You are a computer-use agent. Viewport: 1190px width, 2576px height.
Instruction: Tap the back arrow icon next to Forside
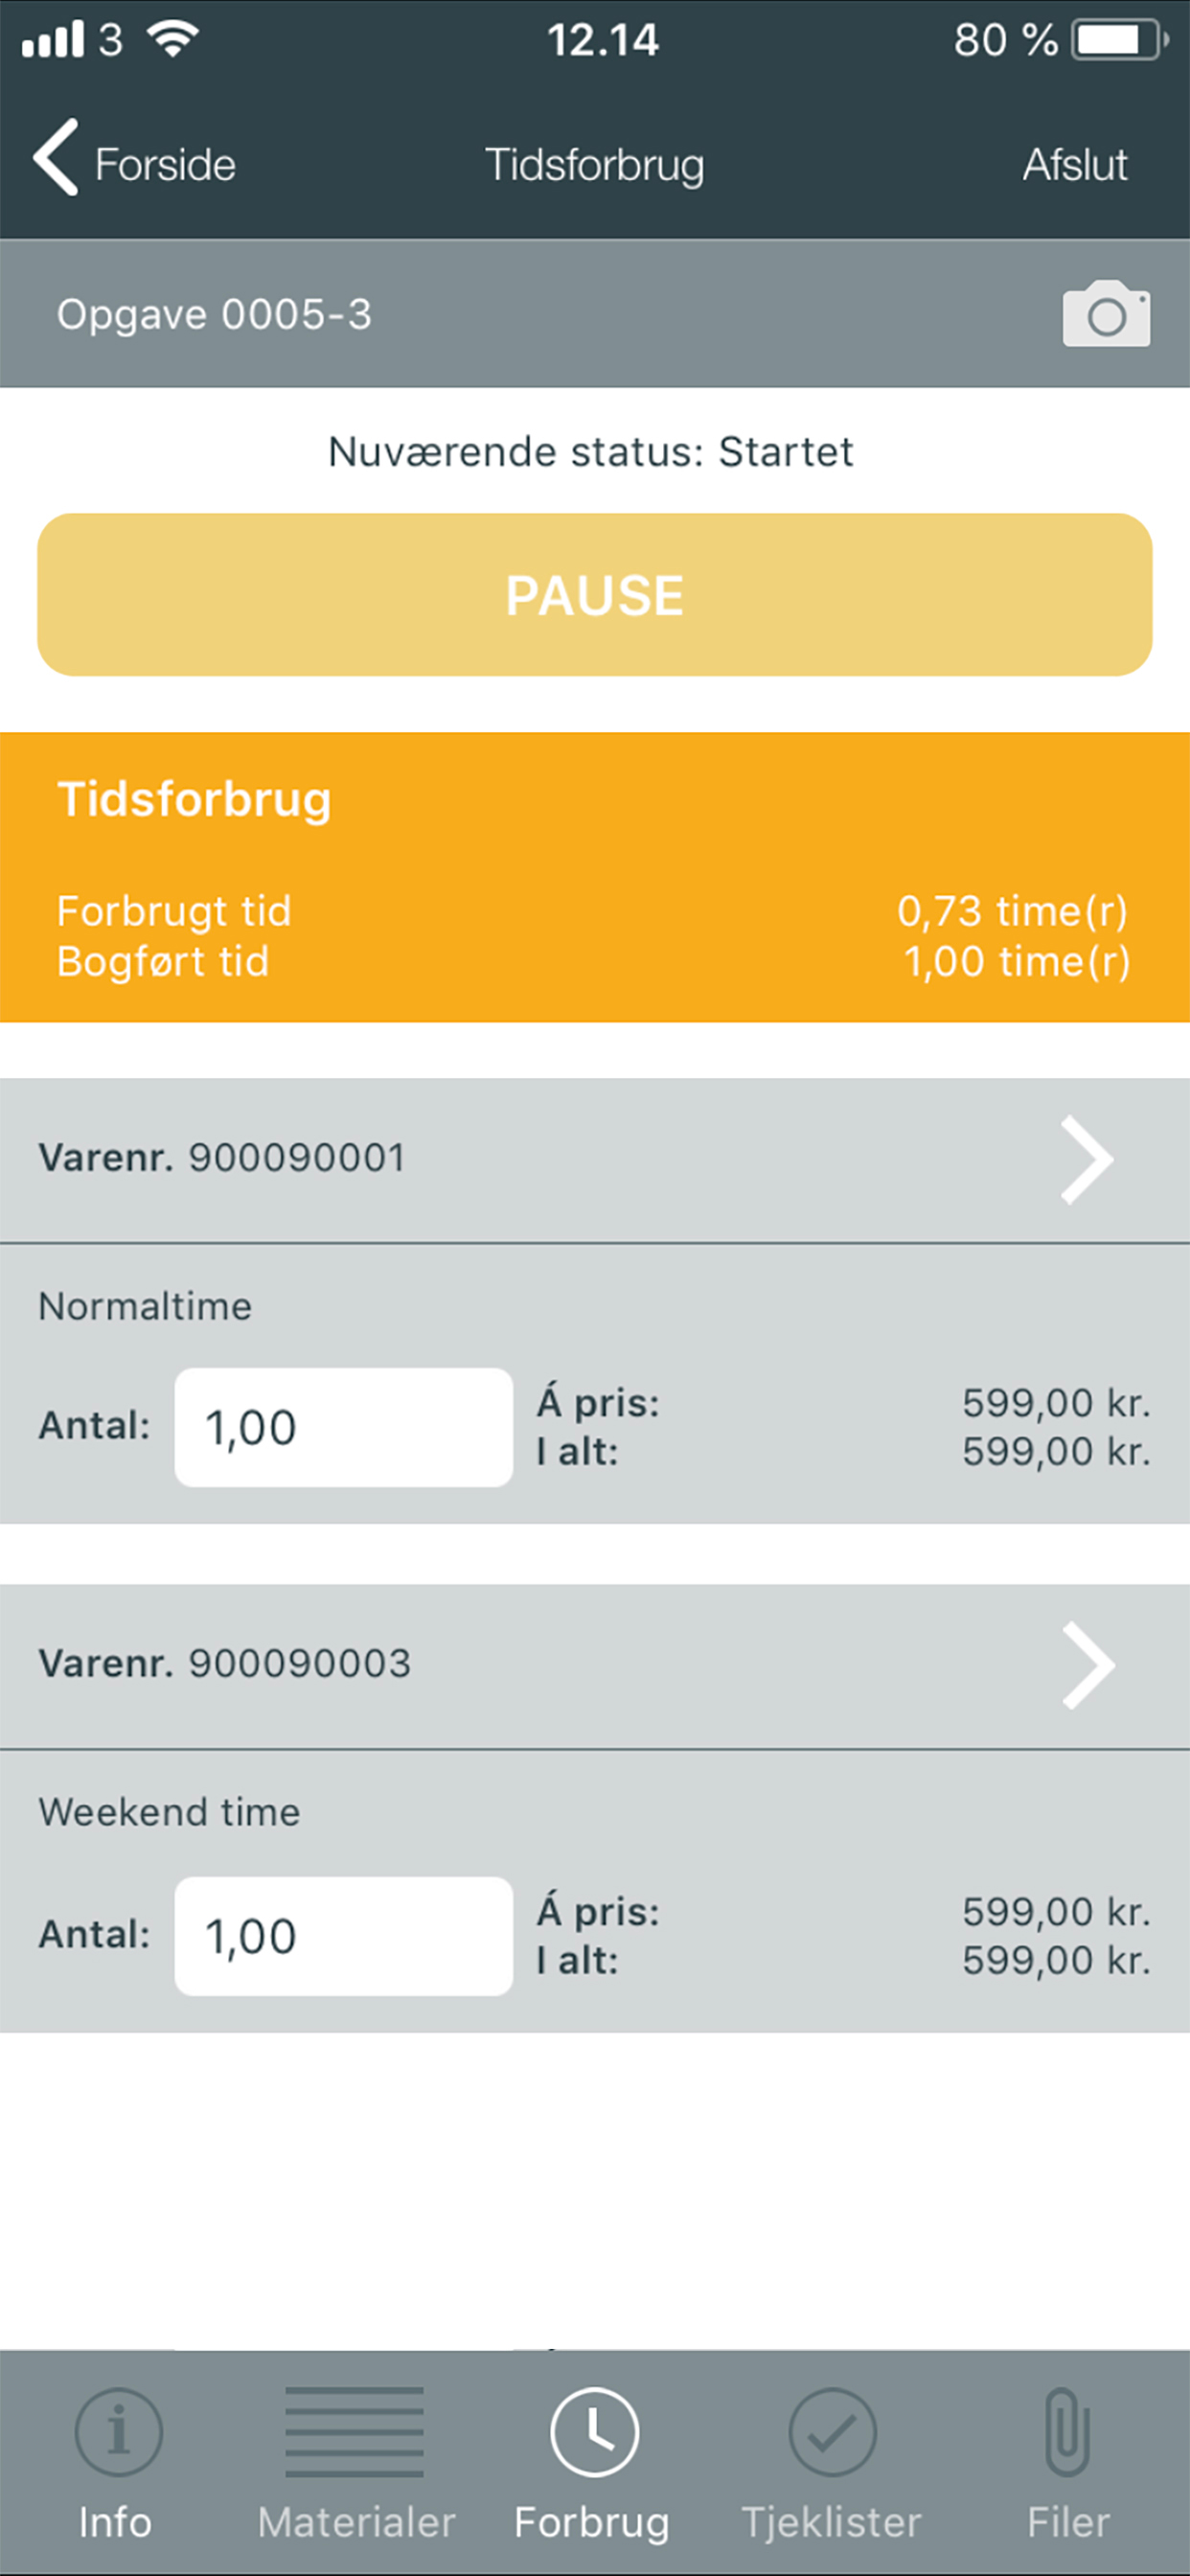pyautogui.click(x=56, y=157)
